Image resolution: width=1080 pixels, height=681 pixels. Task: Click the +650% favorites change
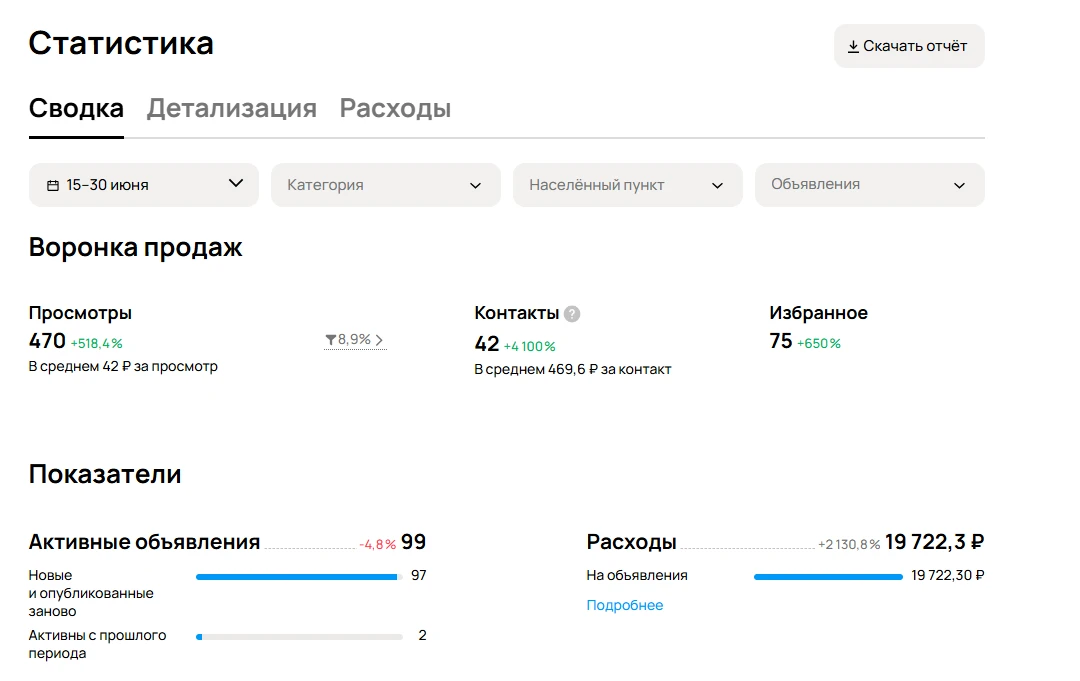tap(819, 343)
